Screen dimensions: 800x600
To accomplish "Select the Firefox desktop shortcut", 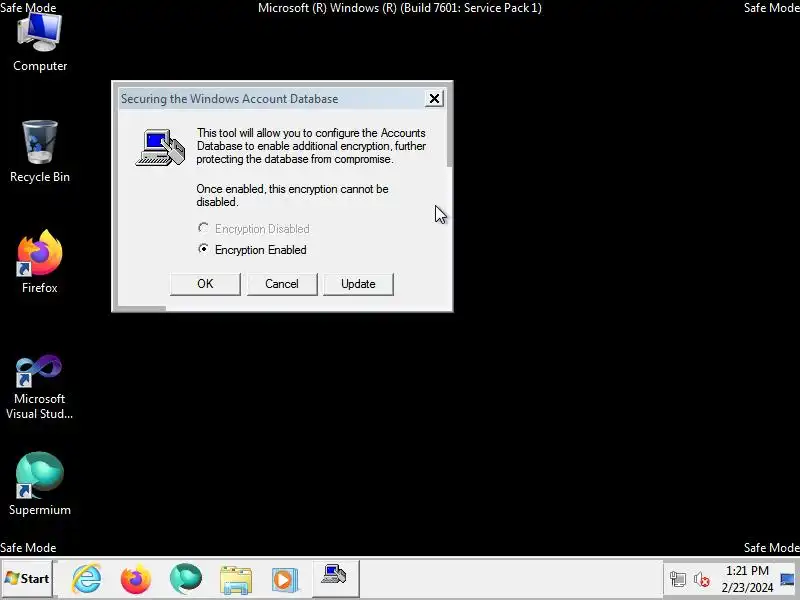I will pos(40,262).
